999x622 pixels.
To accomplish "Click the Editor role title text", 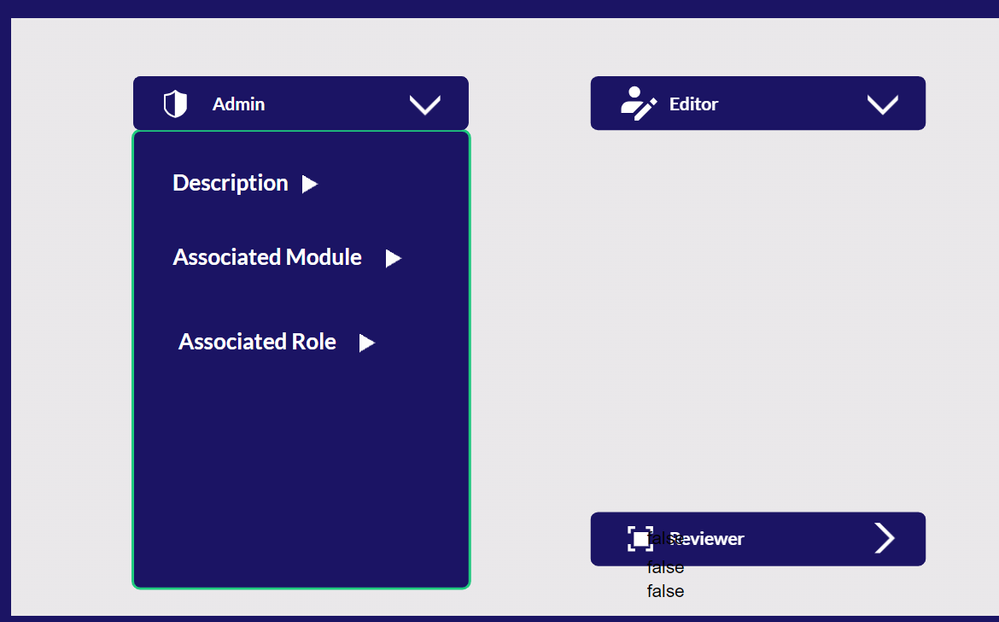I will click(x=694, y=104).
